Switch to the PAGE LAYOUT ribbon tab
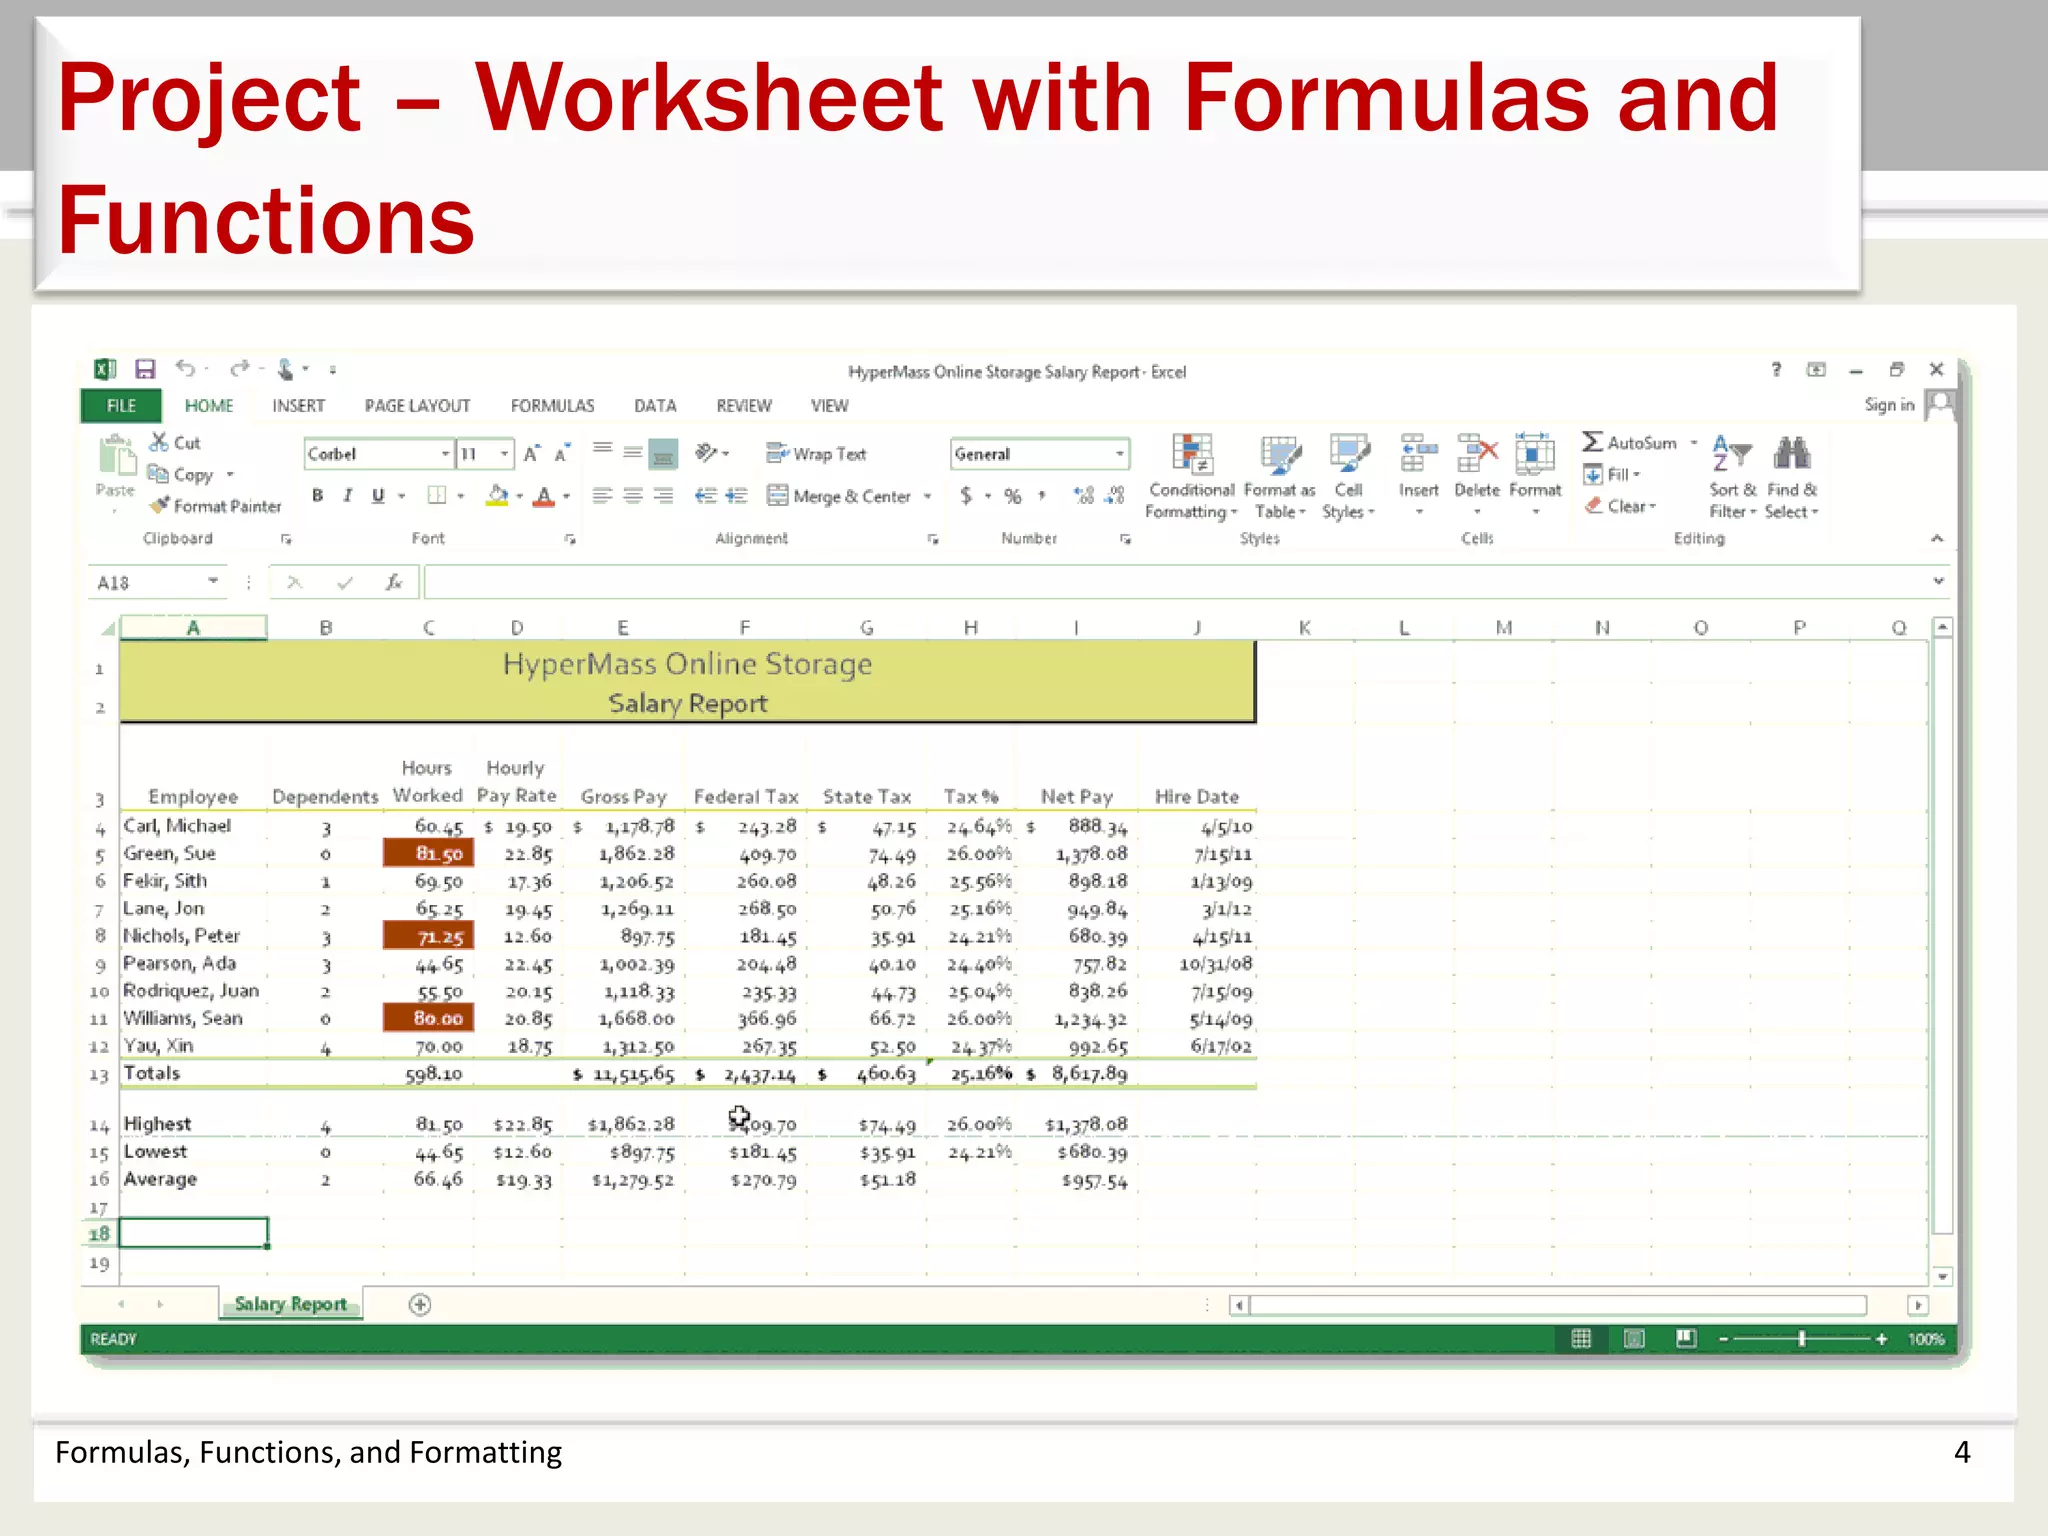The image size is (2048, 1536). (417, 406)
